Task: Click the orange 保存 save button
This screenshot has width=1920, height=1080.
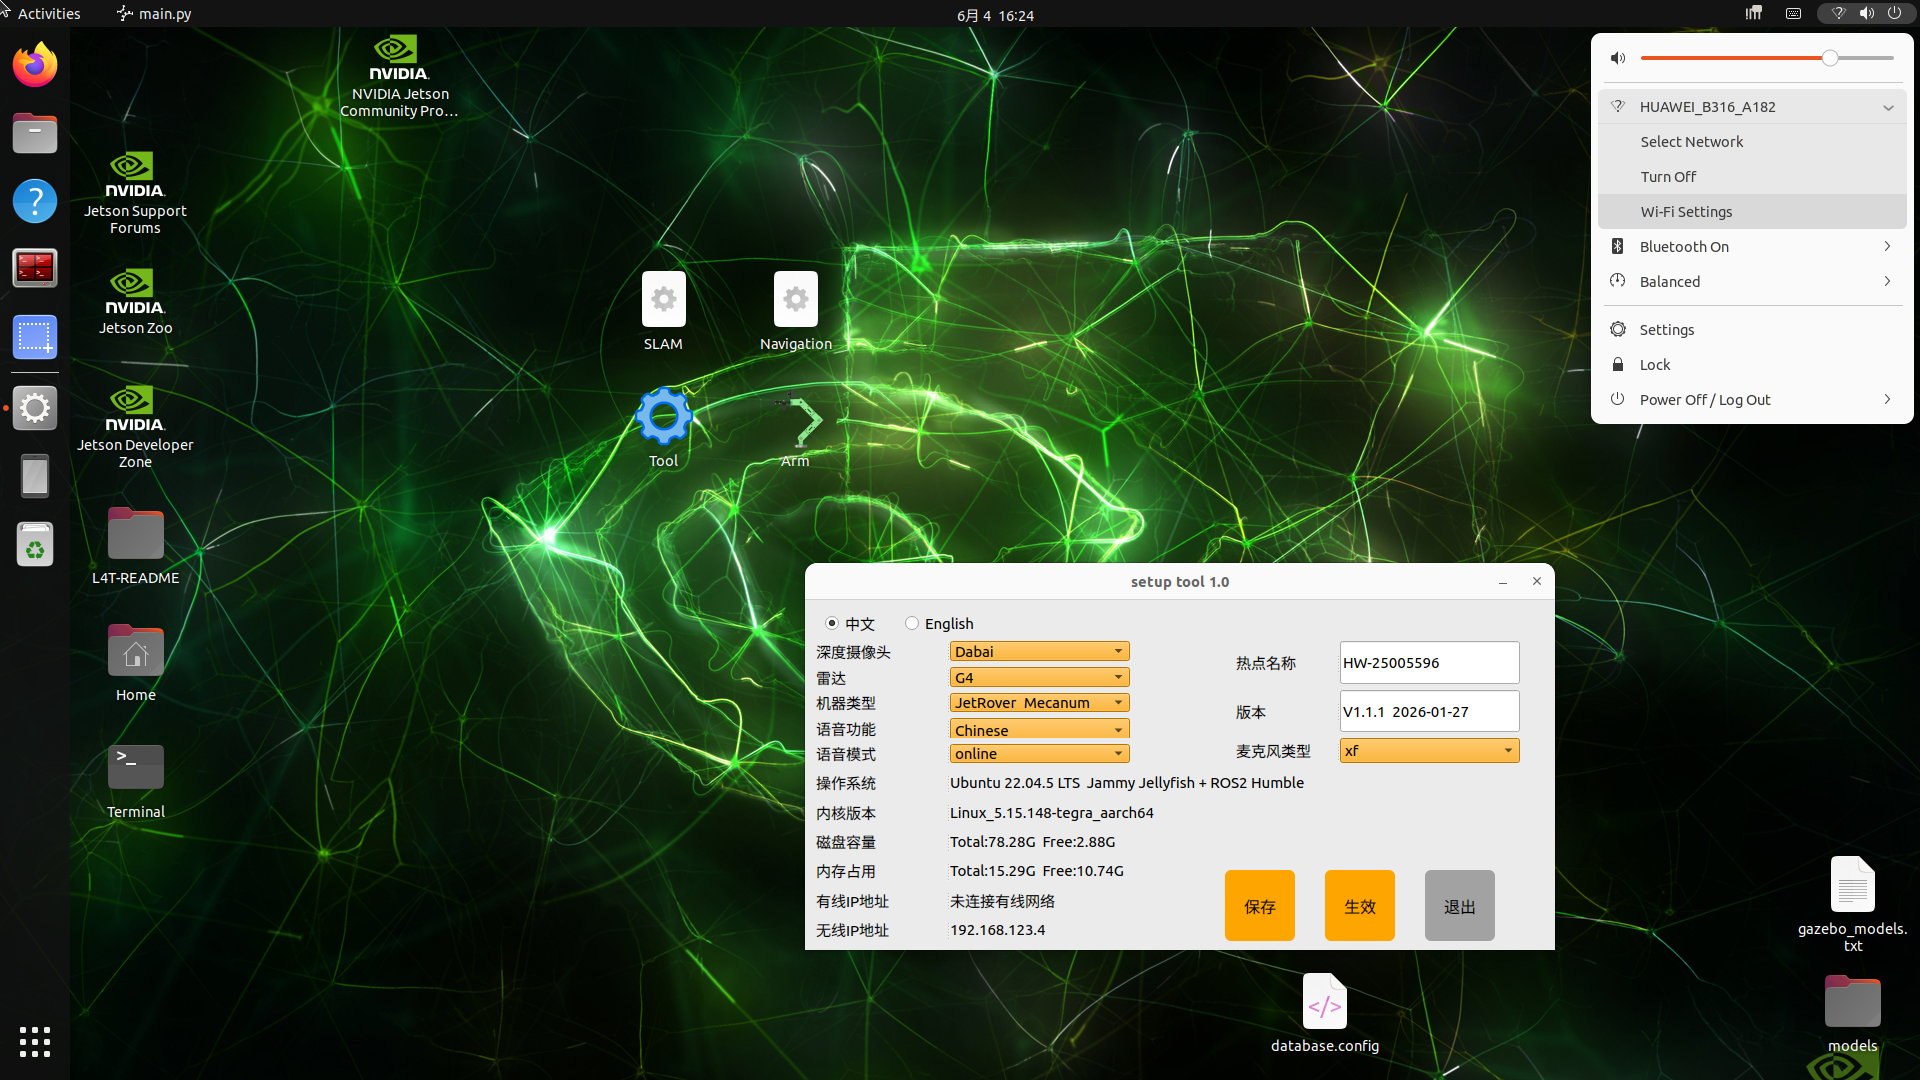Action: (x=1260, y=906)
